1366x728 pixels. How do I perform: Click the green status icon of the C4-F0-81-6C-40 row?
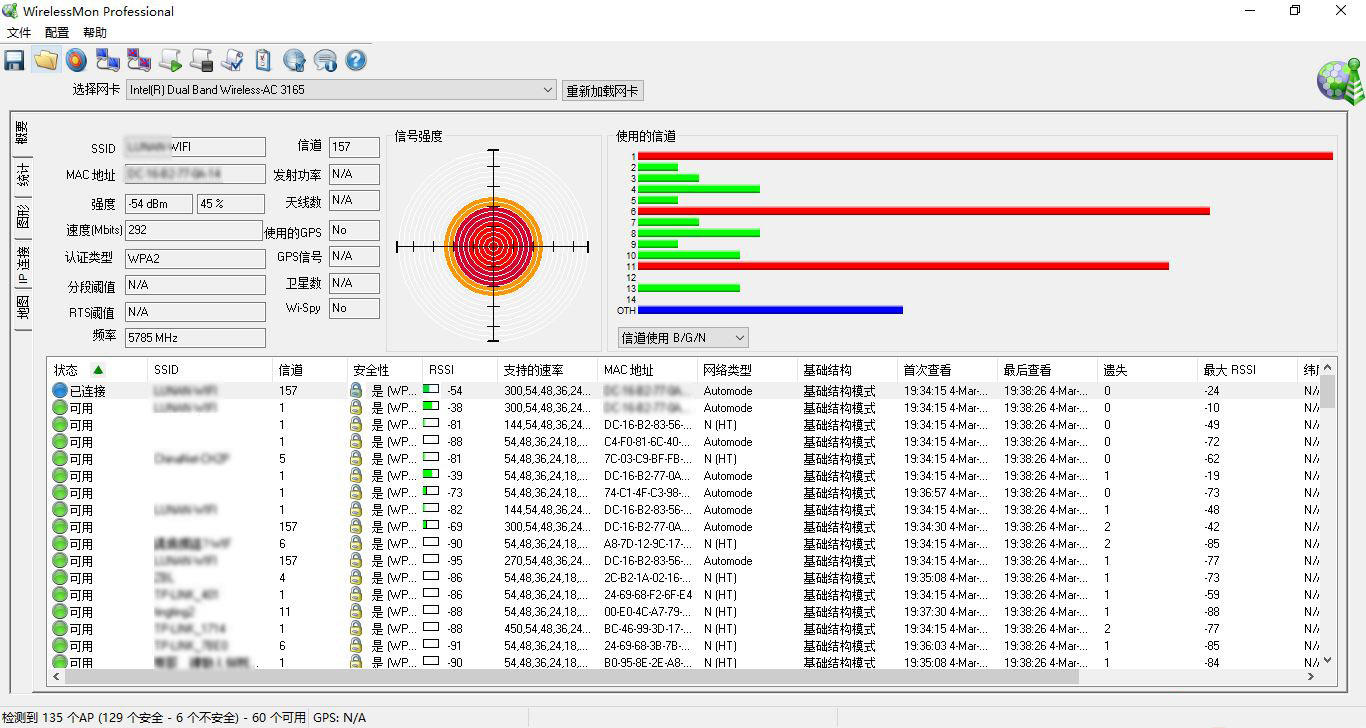pos(60,442)
